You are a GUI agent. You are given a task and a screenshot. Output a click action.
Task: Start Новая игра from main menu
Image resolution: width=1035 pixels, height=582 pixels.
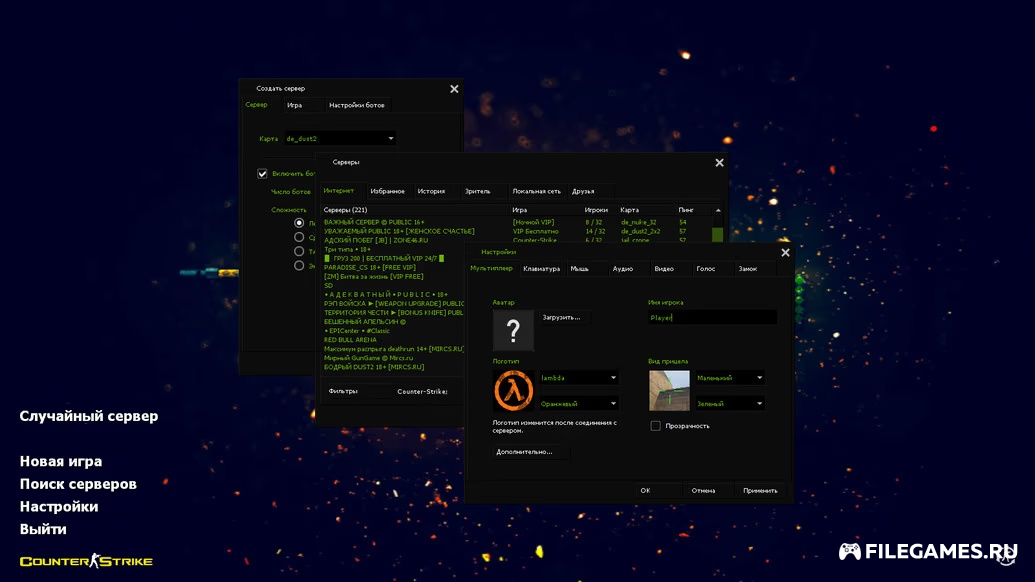click(61, 461)
